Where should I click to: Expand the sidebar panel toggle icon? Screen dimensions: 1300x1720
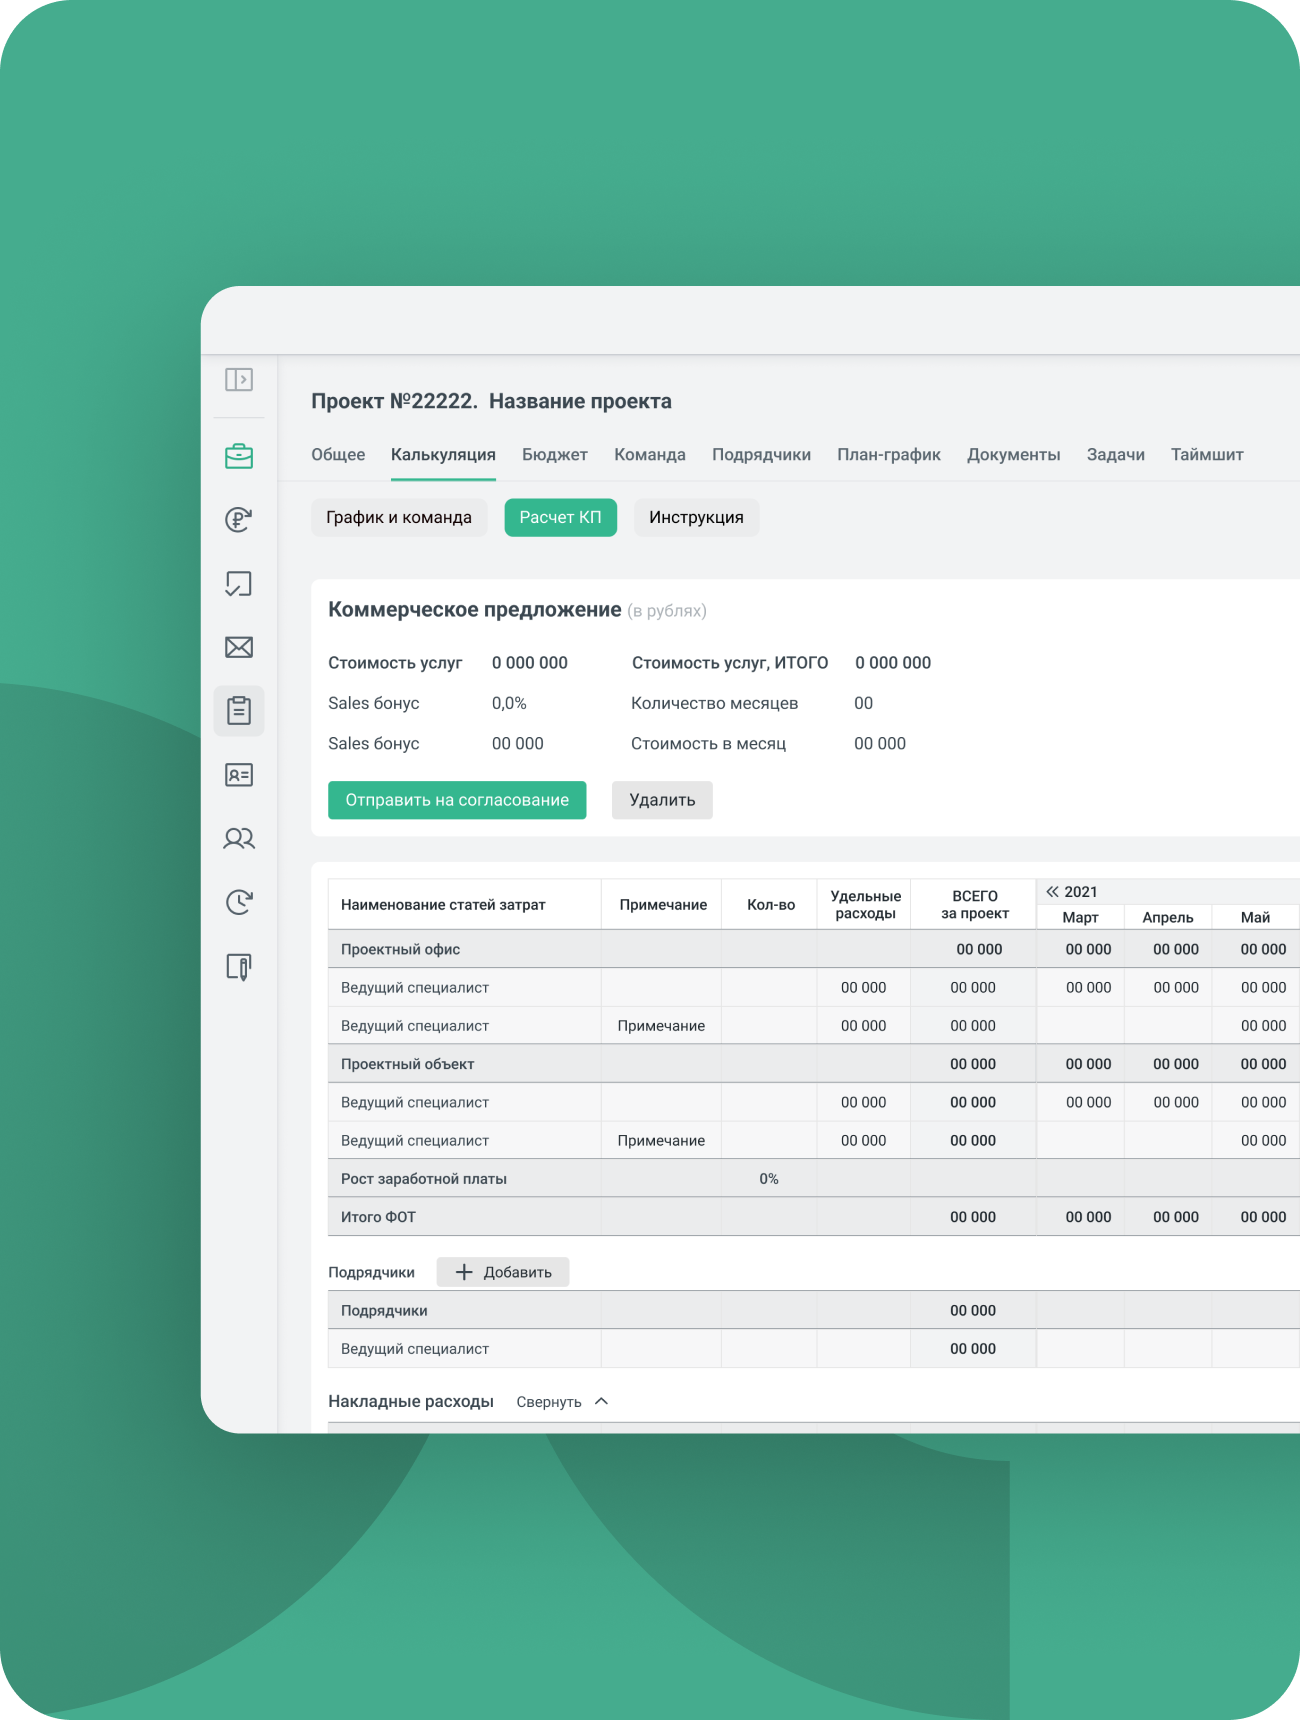(238, 380)
